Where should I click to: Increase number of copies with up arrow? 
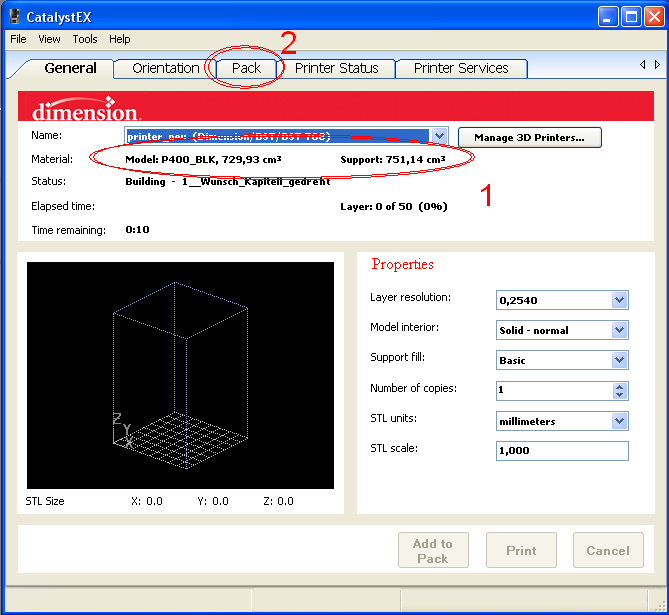620,386
